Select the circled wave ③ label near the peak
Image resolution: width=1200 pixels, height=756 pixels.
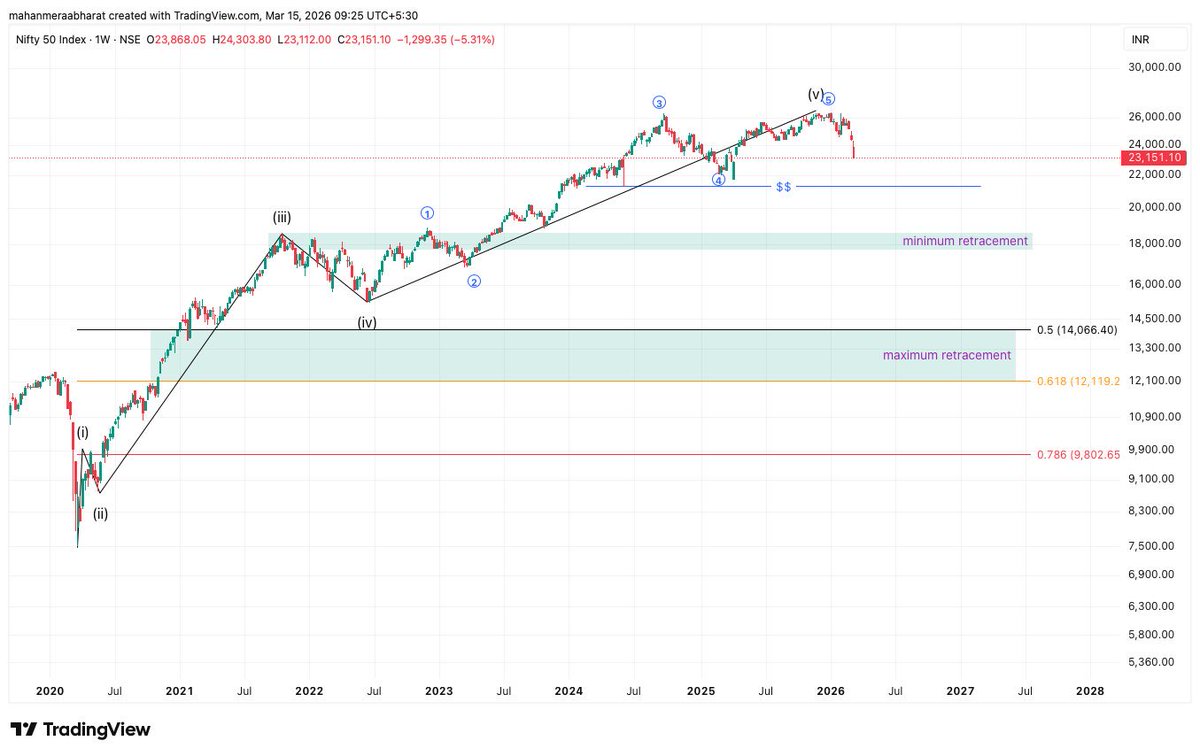coord(659,101)
